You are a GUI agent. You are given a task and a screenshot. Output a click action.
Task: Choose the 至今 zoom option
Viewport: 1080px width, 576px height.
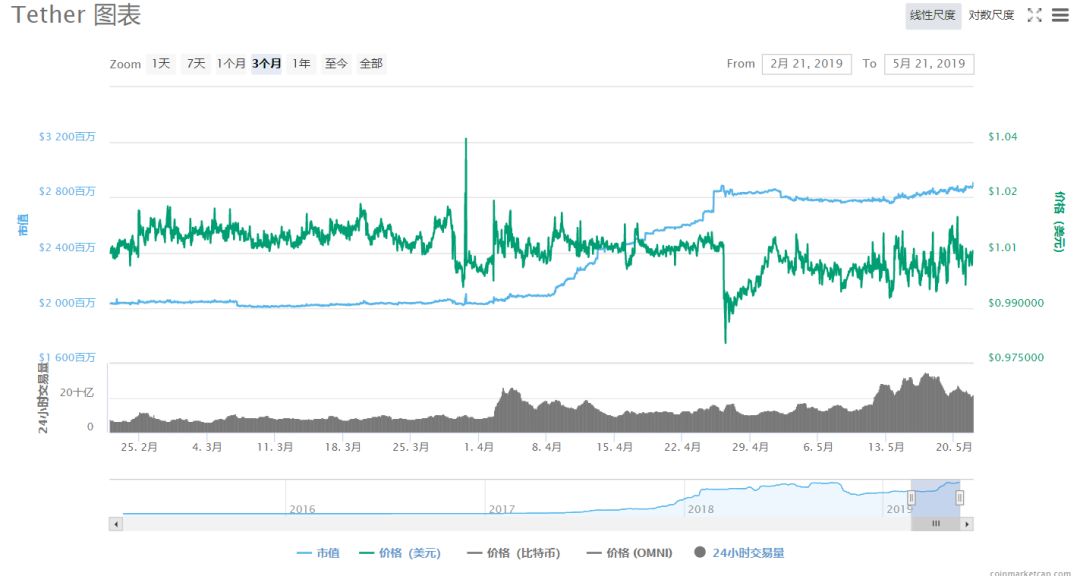point(336,63)
